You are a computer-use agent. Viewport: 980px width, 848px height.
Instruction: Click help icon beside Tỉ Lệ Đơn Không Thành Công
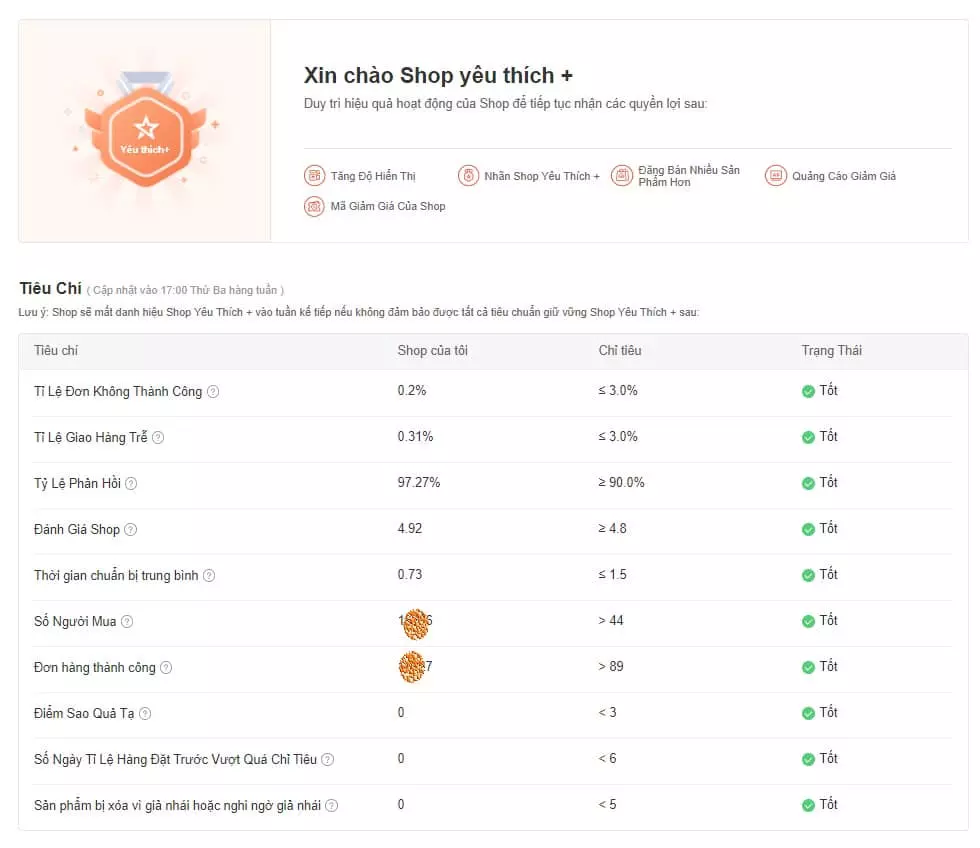click(x=213, y=392)
